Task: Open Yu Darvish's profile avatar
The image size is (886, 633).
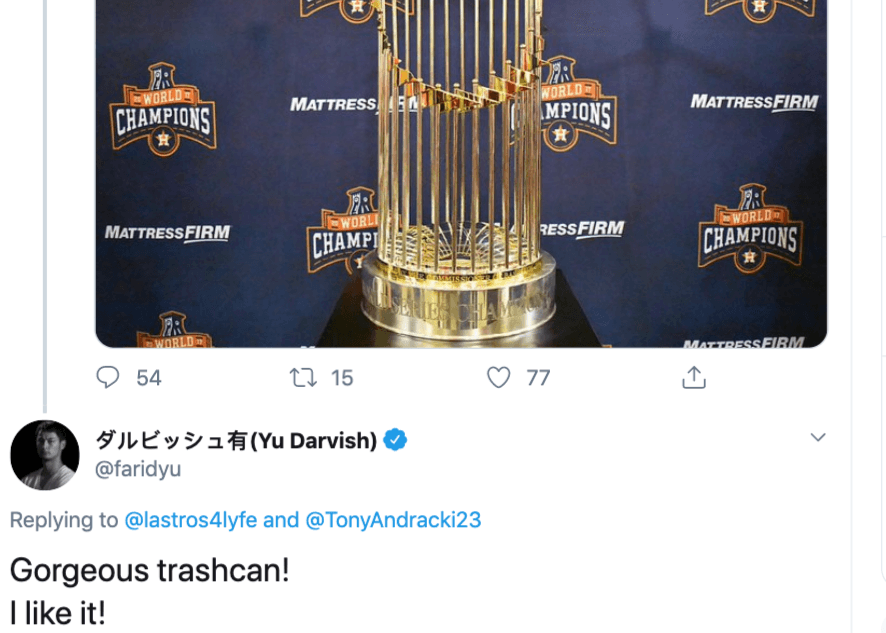Action: pyautogui.click(x=45, y=455)
